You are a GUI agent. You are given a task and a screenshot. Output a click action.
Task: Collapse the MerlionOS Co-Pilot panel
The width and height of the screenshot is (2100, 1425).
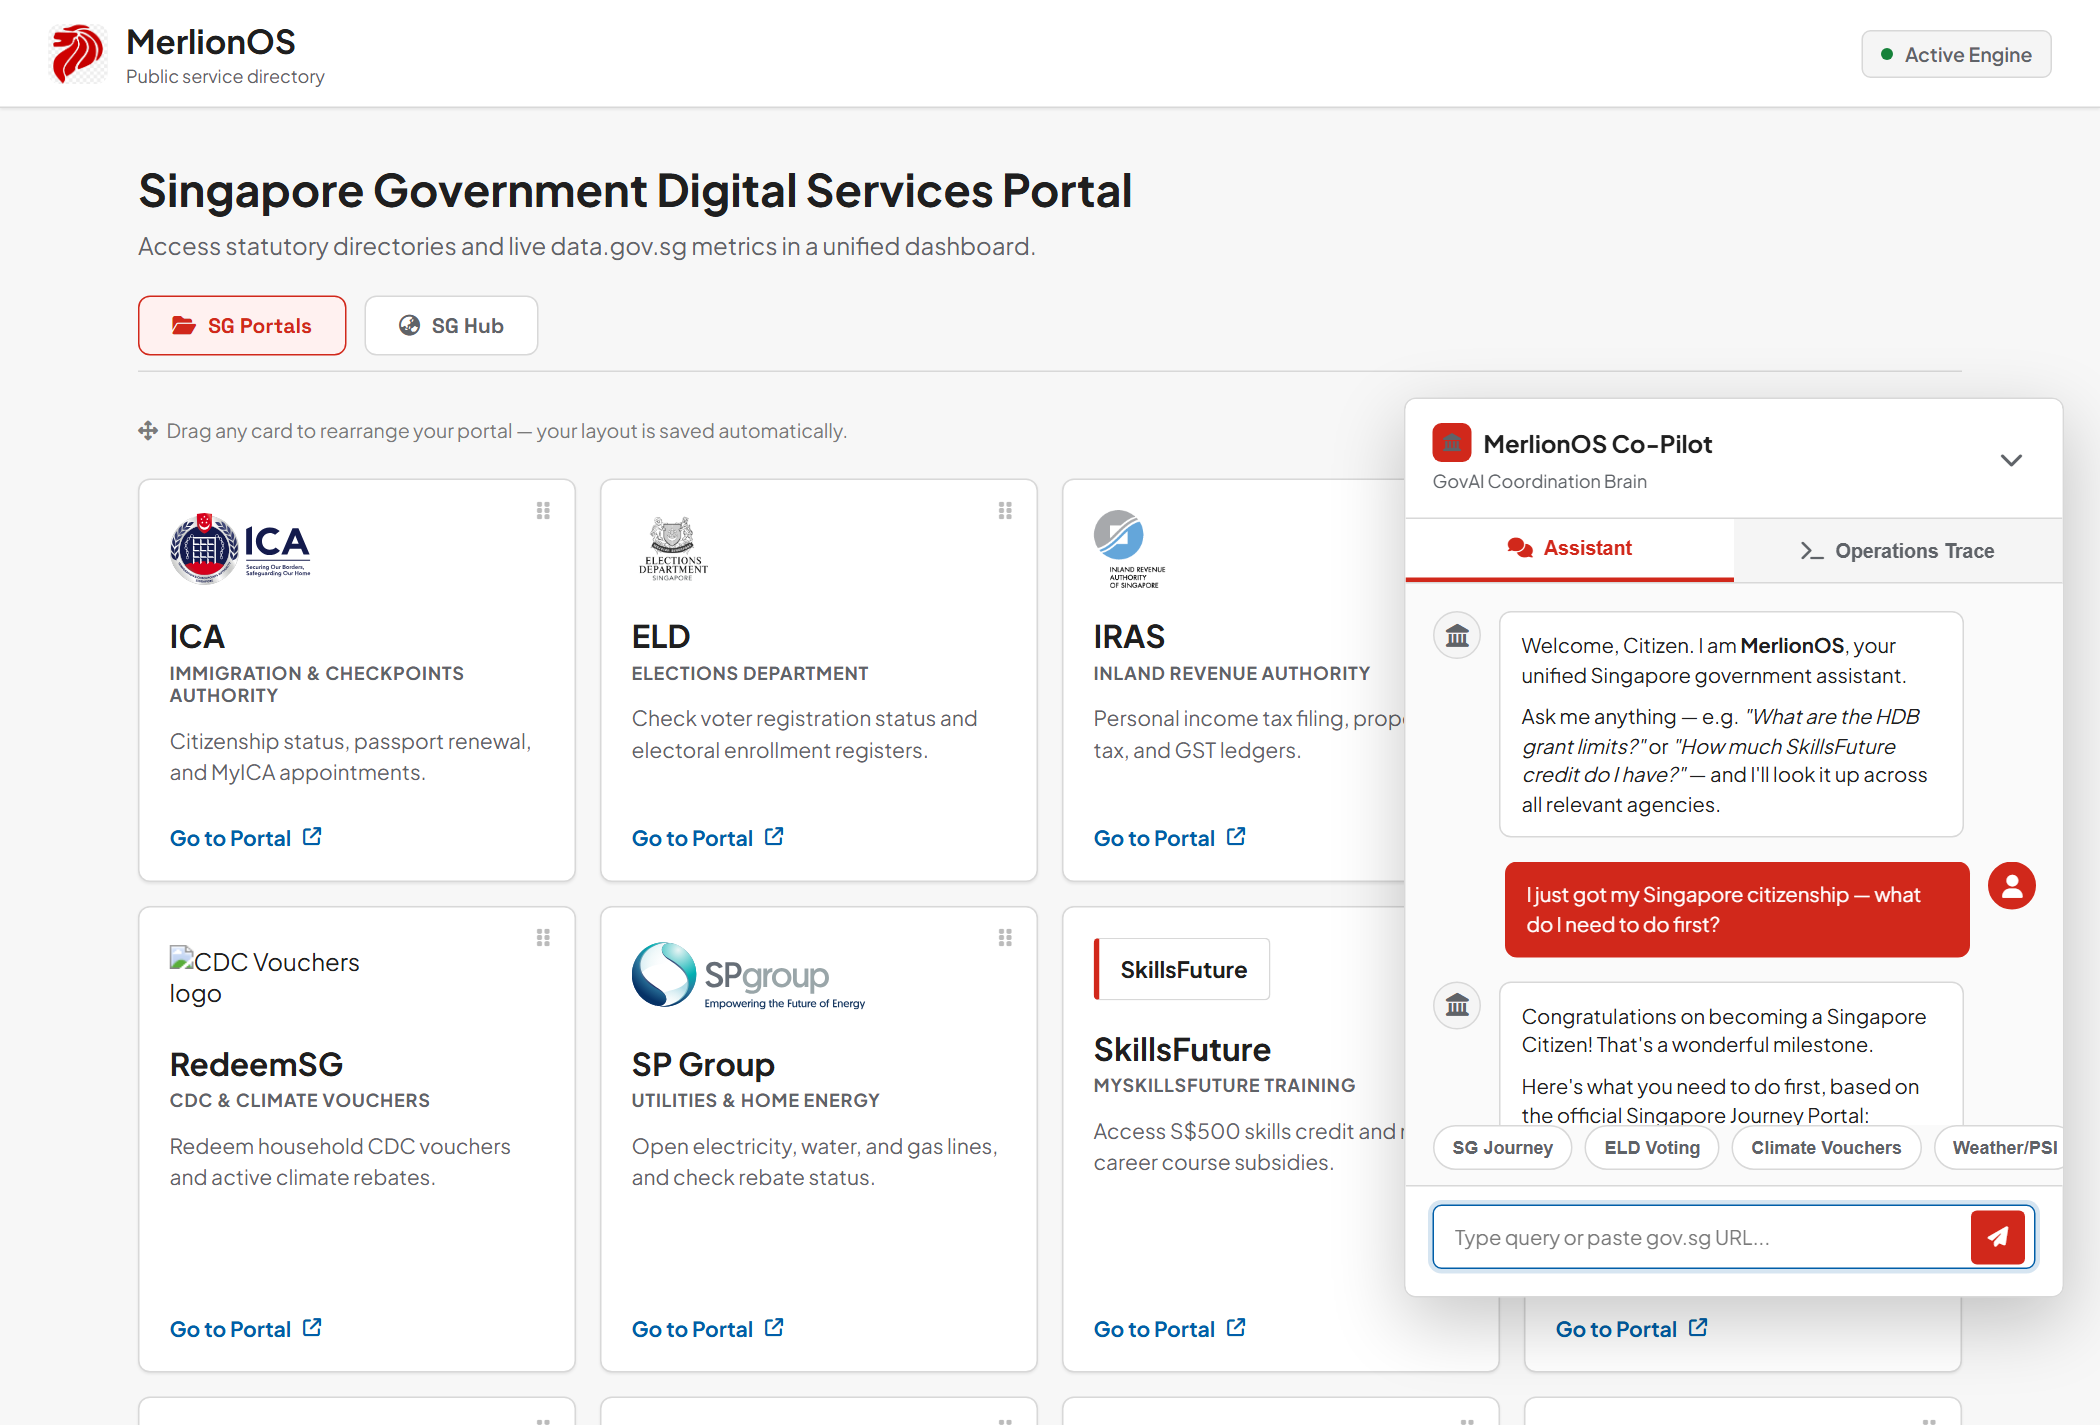(2011, 460)
